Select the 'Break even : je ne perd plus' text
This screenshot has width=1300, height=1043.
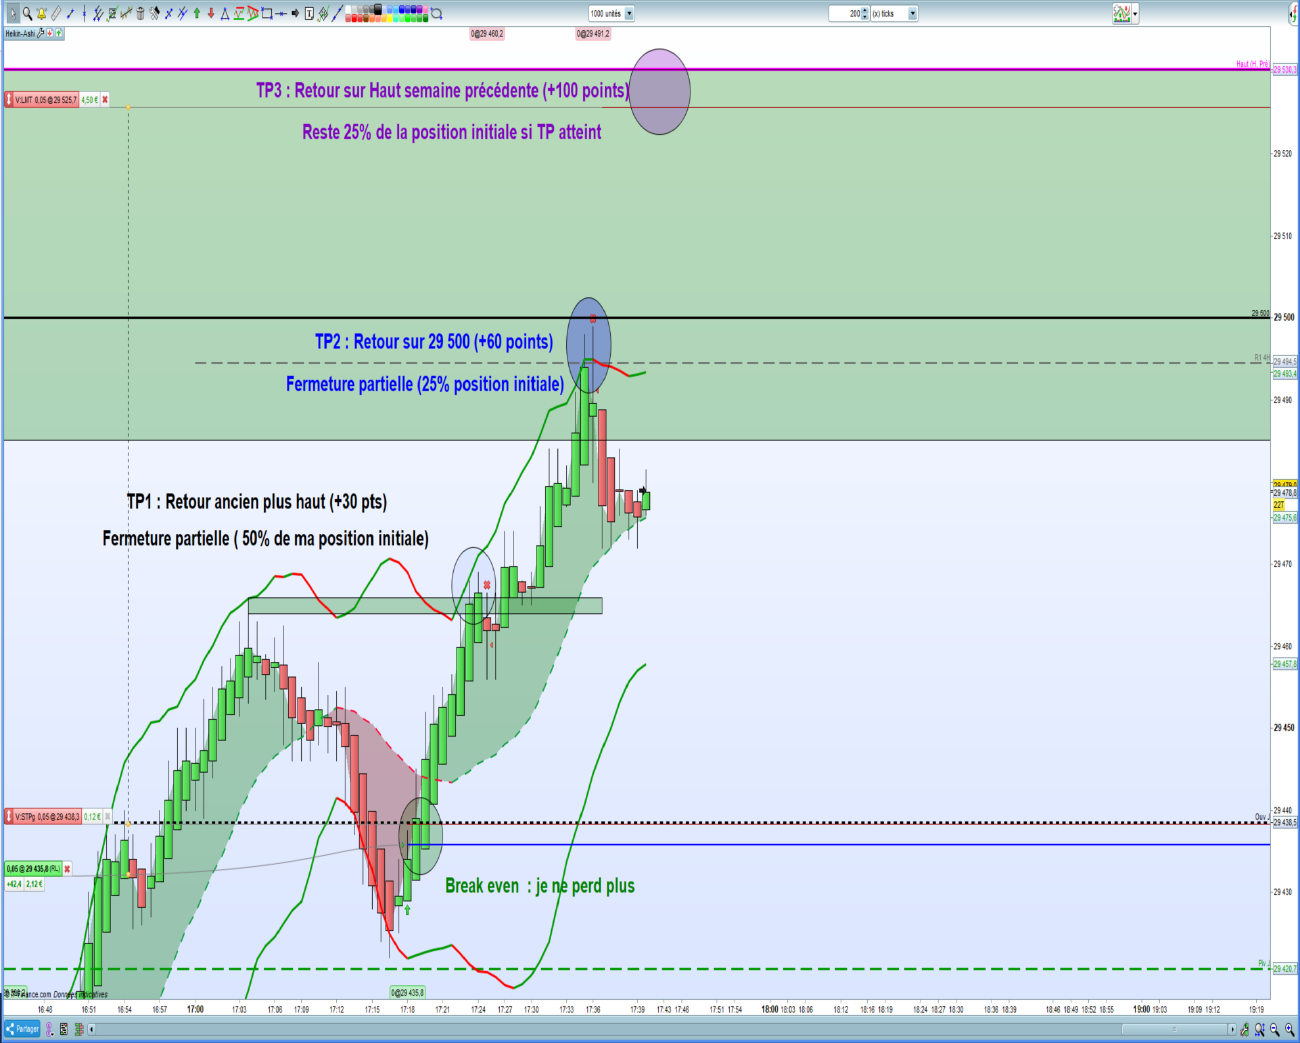pyautogui.click(x=540, y=886)
